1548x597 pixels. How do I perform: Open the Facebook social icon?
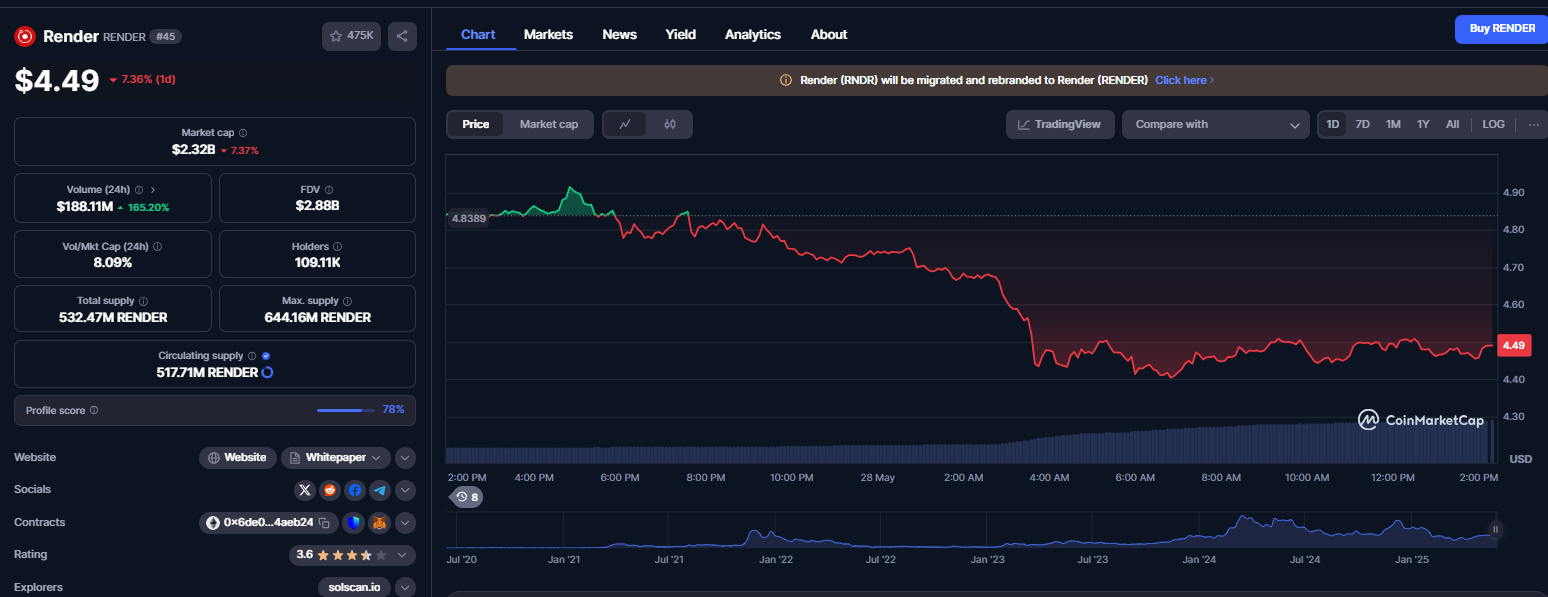(x=355, y=490)
